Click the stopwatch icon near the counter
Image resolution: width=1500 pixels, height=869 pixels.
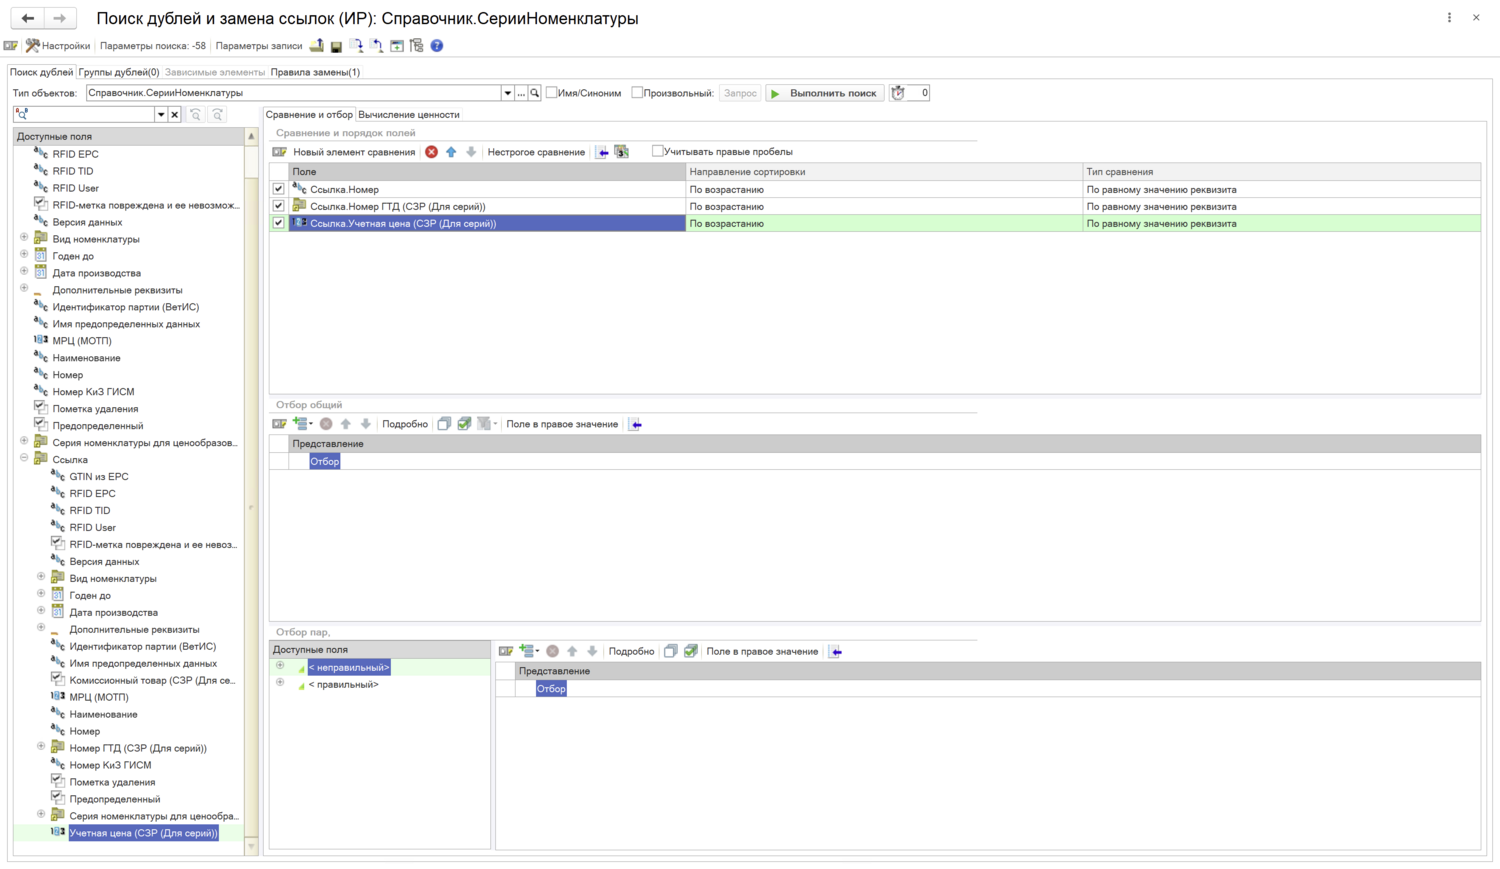click(x=898, y=93)
